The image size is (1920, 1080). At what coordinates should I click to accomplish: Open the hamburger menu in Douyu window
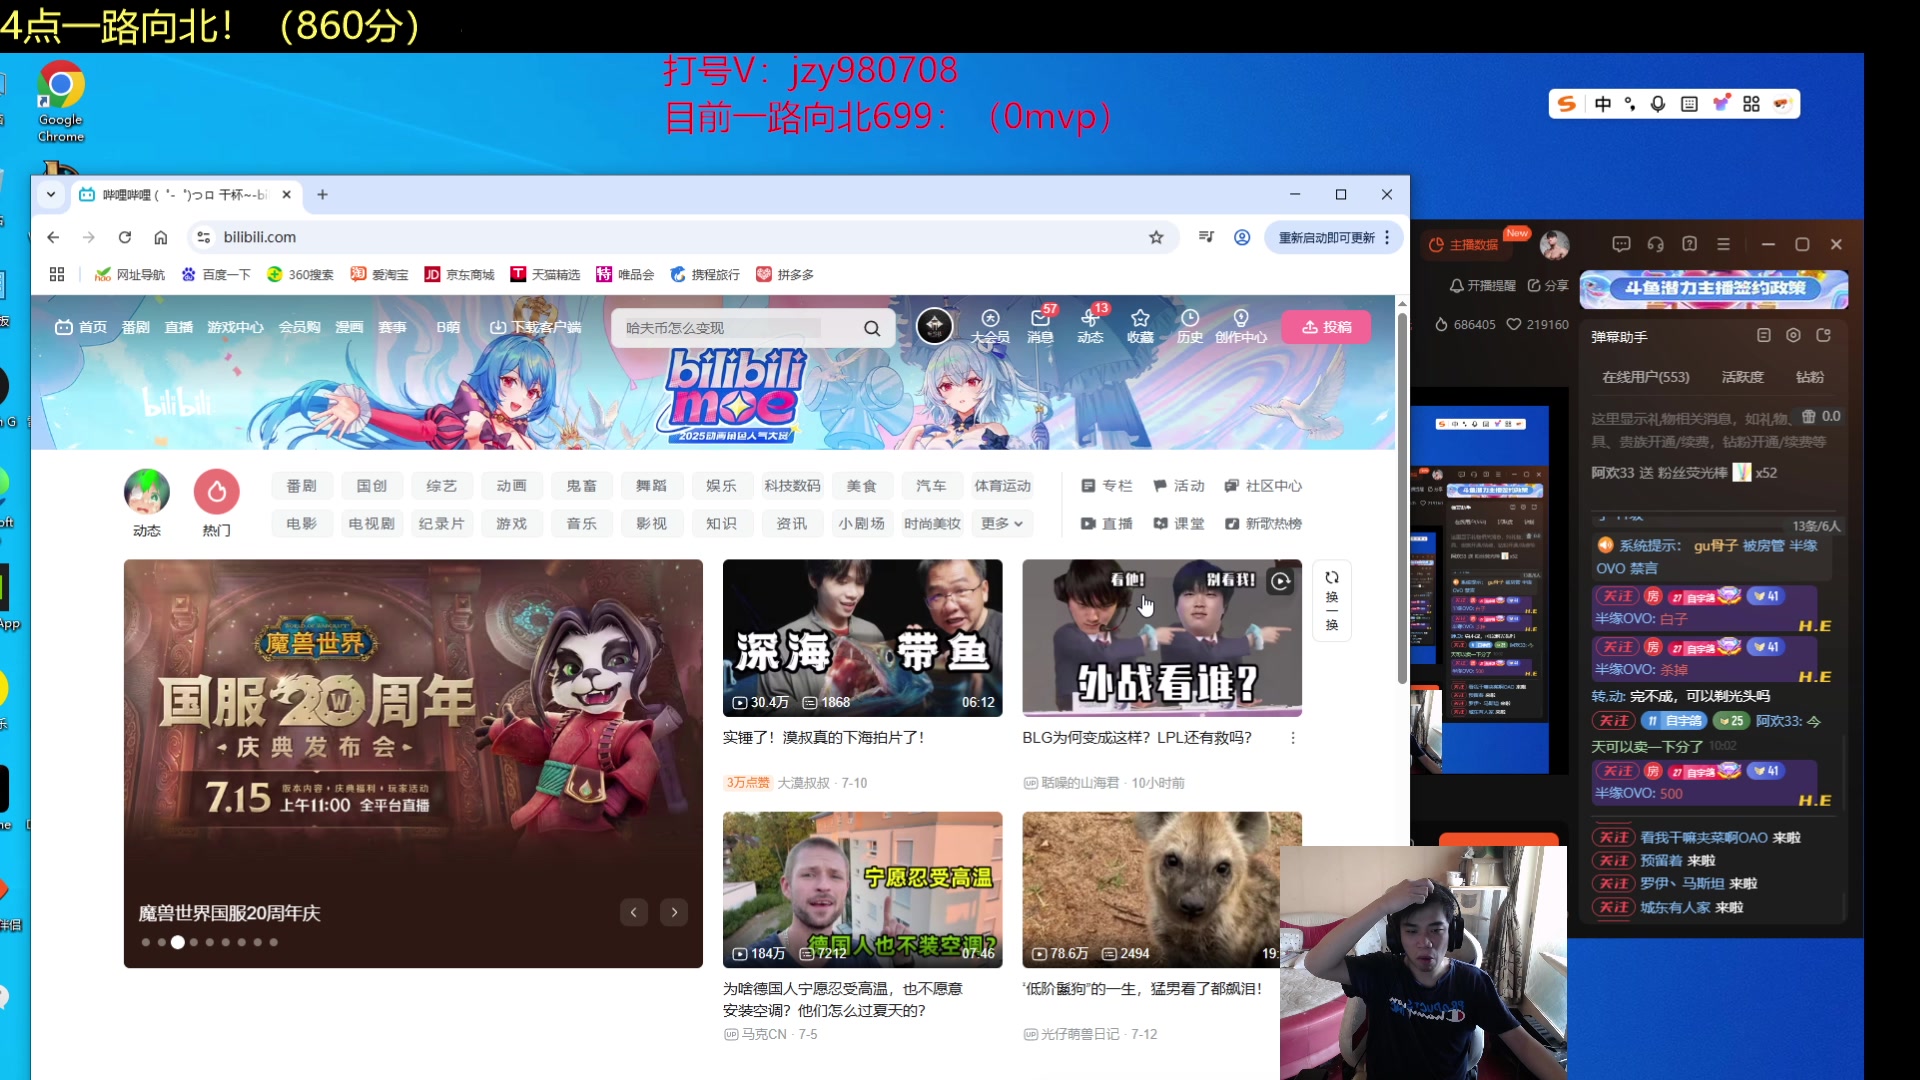(x=1723, y=244)
